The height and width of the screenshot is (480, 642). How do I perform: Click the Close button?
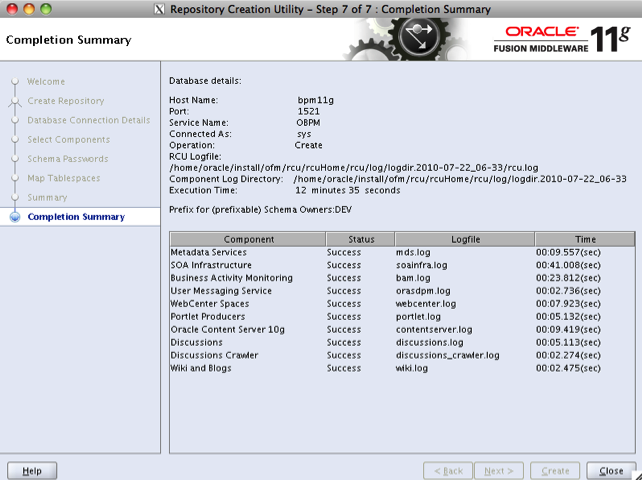(611, 470)
